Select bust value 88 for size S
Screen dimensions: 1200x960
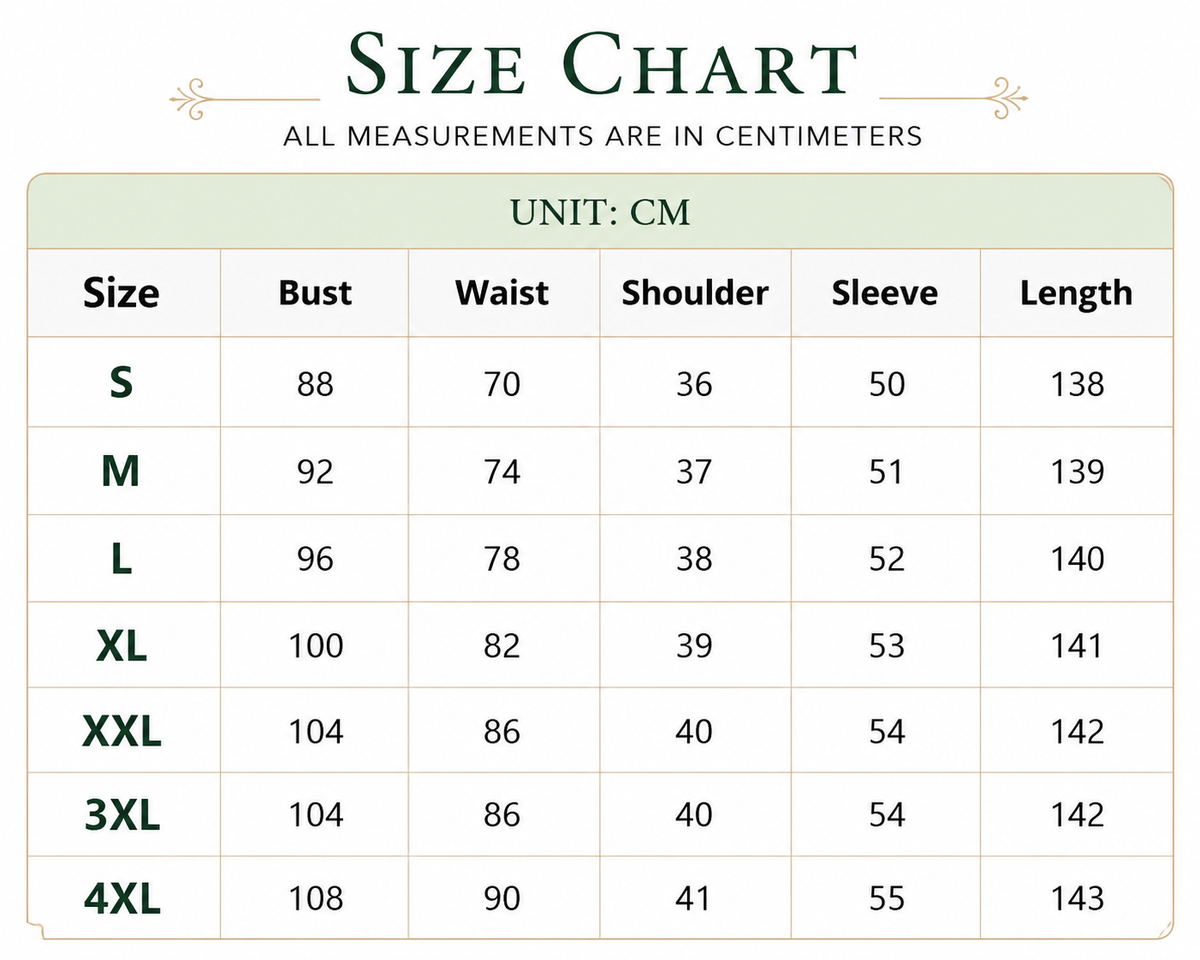(x=315, y=384)
